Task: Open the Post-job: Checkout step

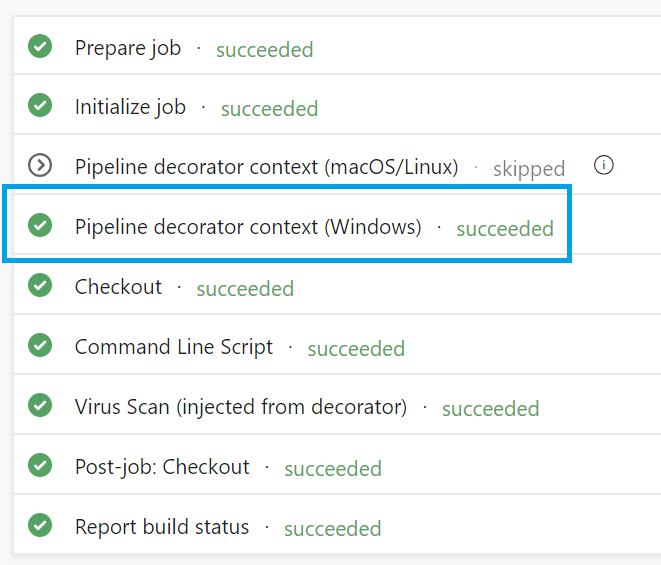Action: [162, 467]
